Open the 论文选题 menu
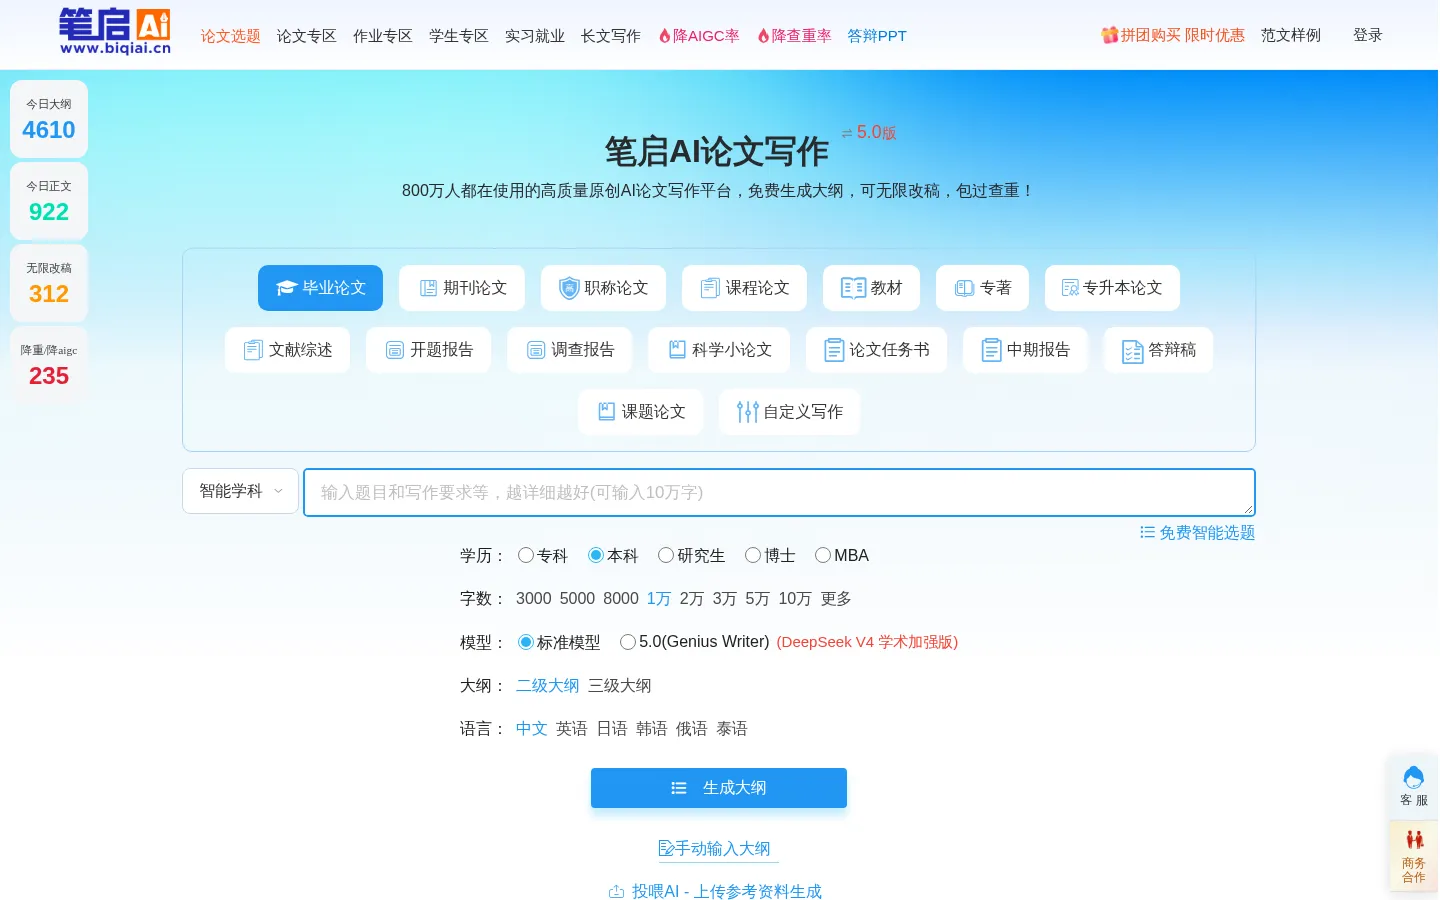The image size is (1440, 900). pyautogui.click(x=231, y=36)
